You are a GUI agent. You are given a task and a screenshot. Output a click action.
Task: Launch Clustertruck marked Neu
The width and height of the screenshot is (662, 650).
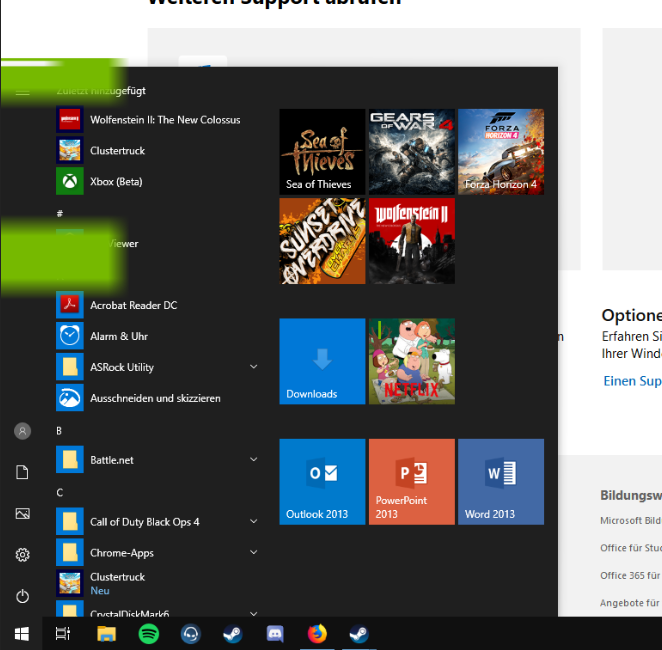[x=156, y=583]
